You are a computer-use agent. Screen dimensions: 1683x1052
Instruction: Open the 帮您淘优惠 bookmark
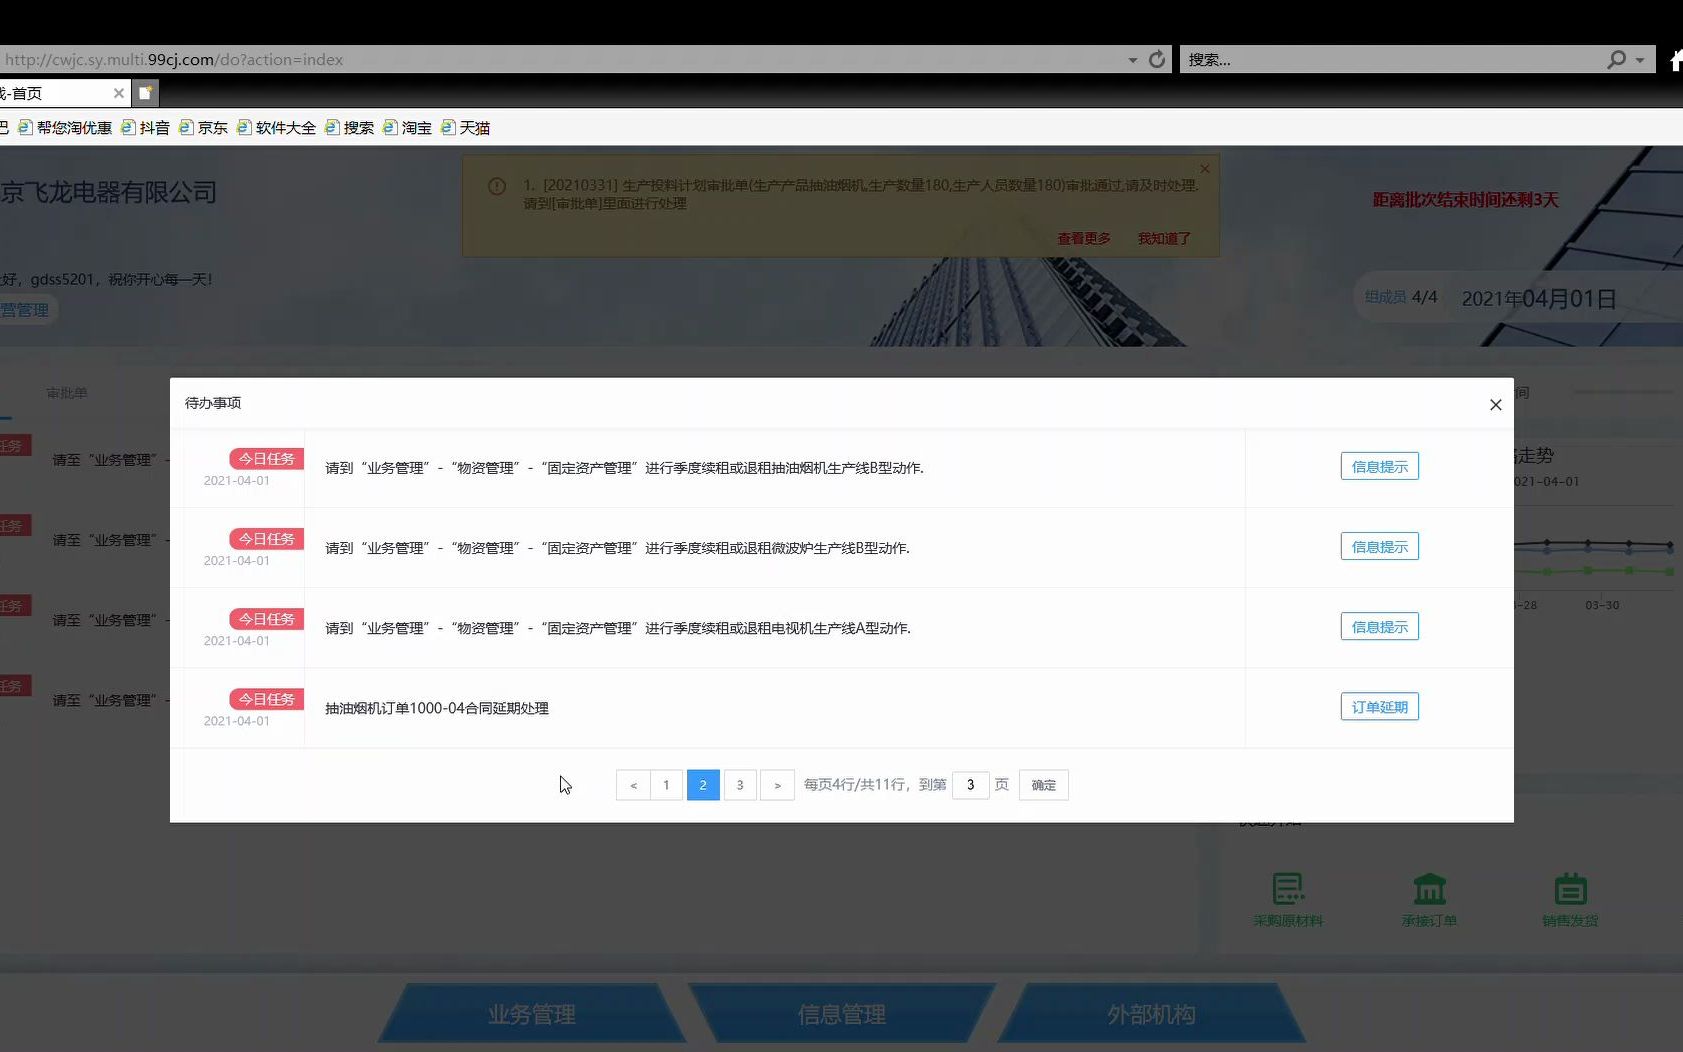pyautogui.click(x=65, y=127)
